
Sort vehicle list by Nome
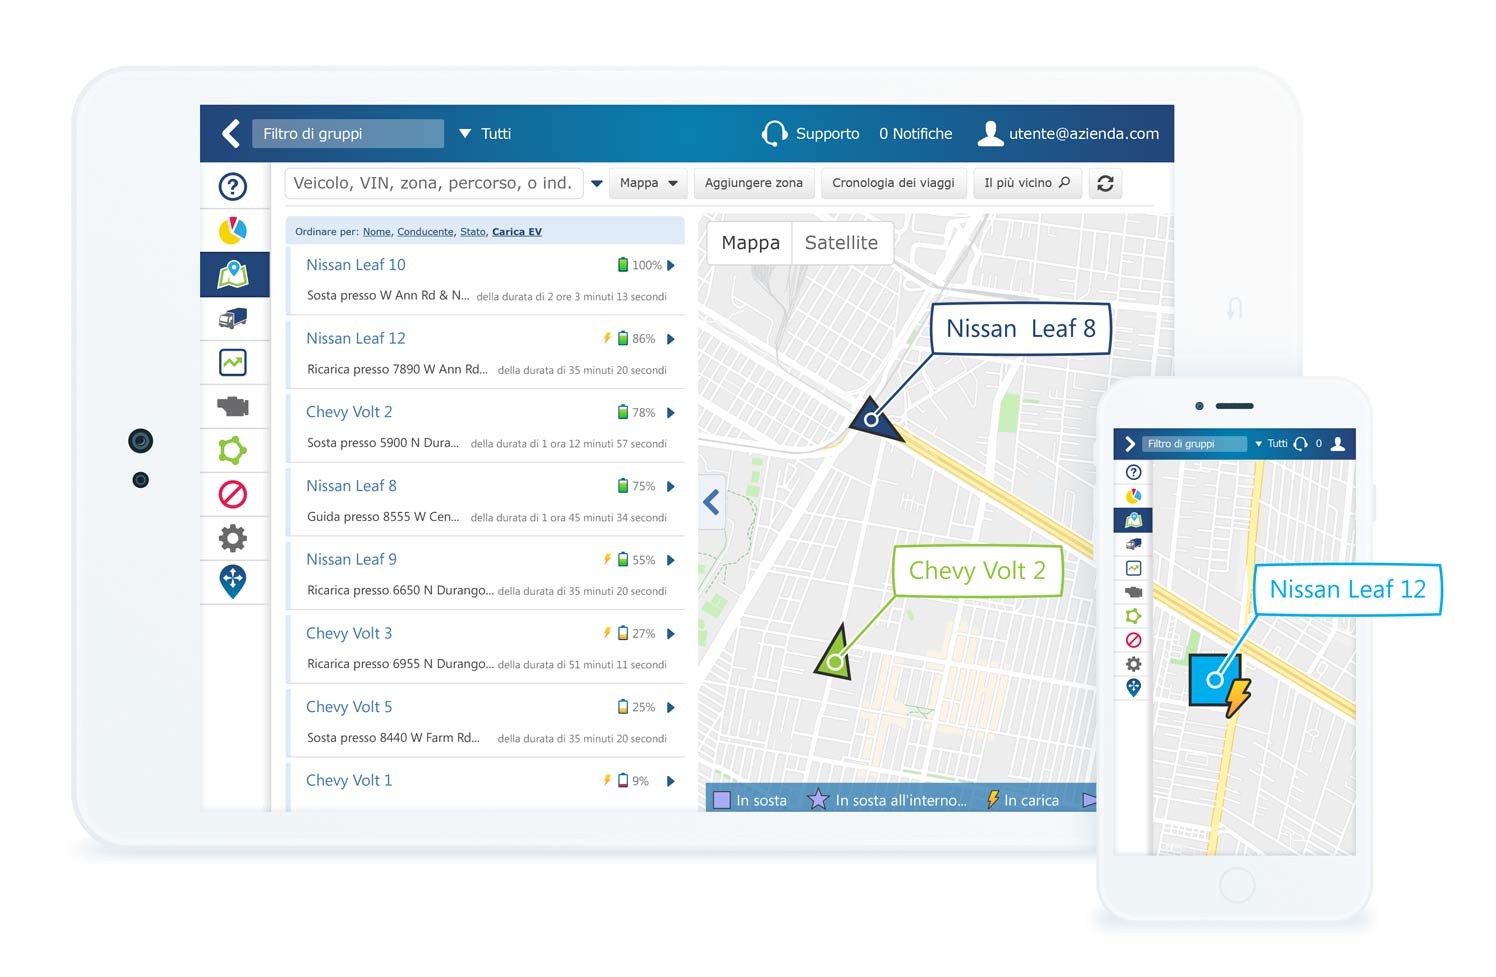[377, 231]
